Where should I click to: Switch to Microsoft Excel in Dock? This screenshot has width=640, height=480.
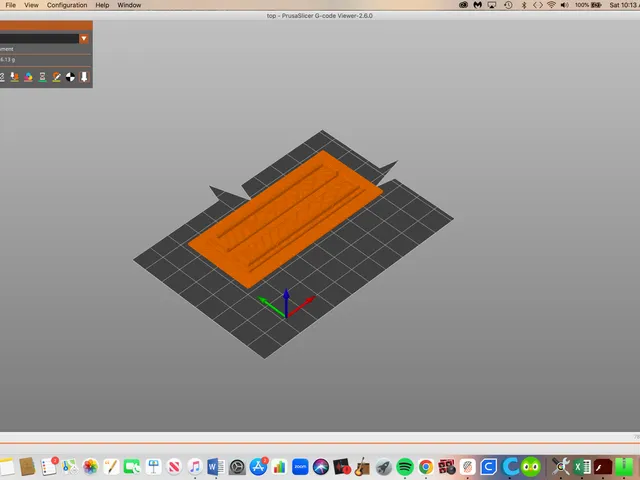coord(582,467)
